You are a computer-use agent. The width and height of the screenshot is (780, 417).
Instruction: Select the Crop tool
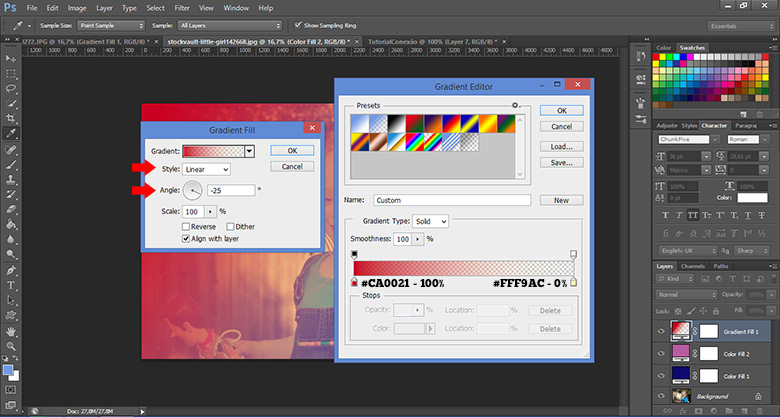[x=11, y=117]
